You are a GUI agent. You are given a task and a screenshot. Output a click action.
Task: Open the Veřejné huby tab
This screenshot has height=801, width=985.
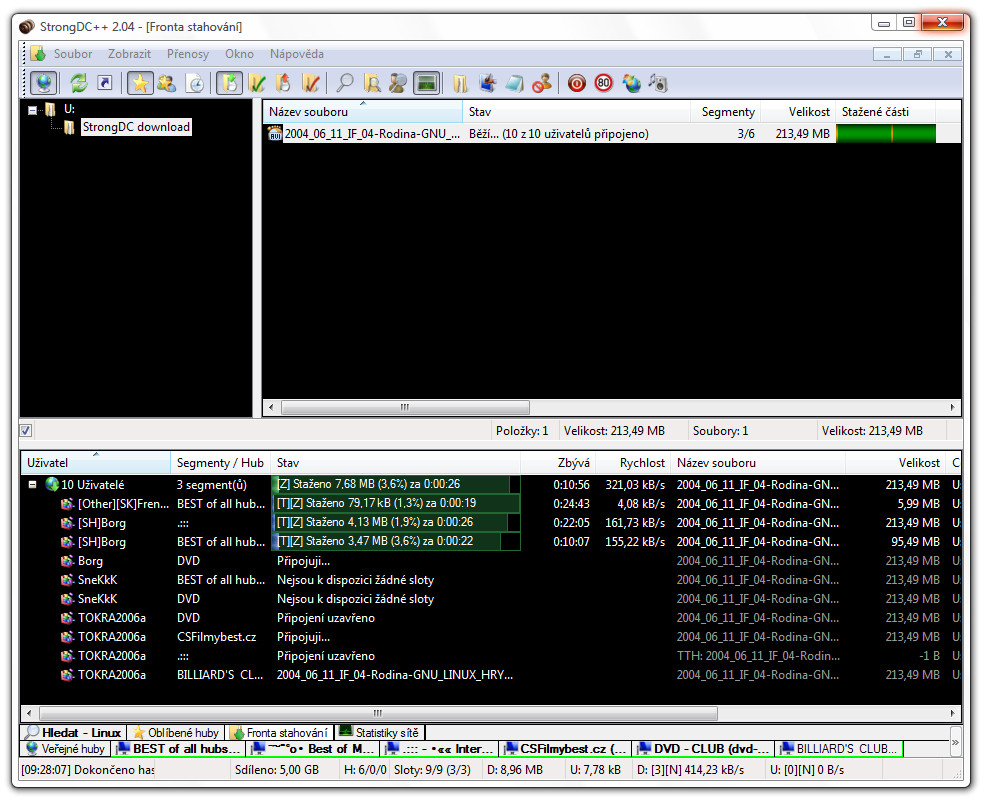click(x=65, y=749)
